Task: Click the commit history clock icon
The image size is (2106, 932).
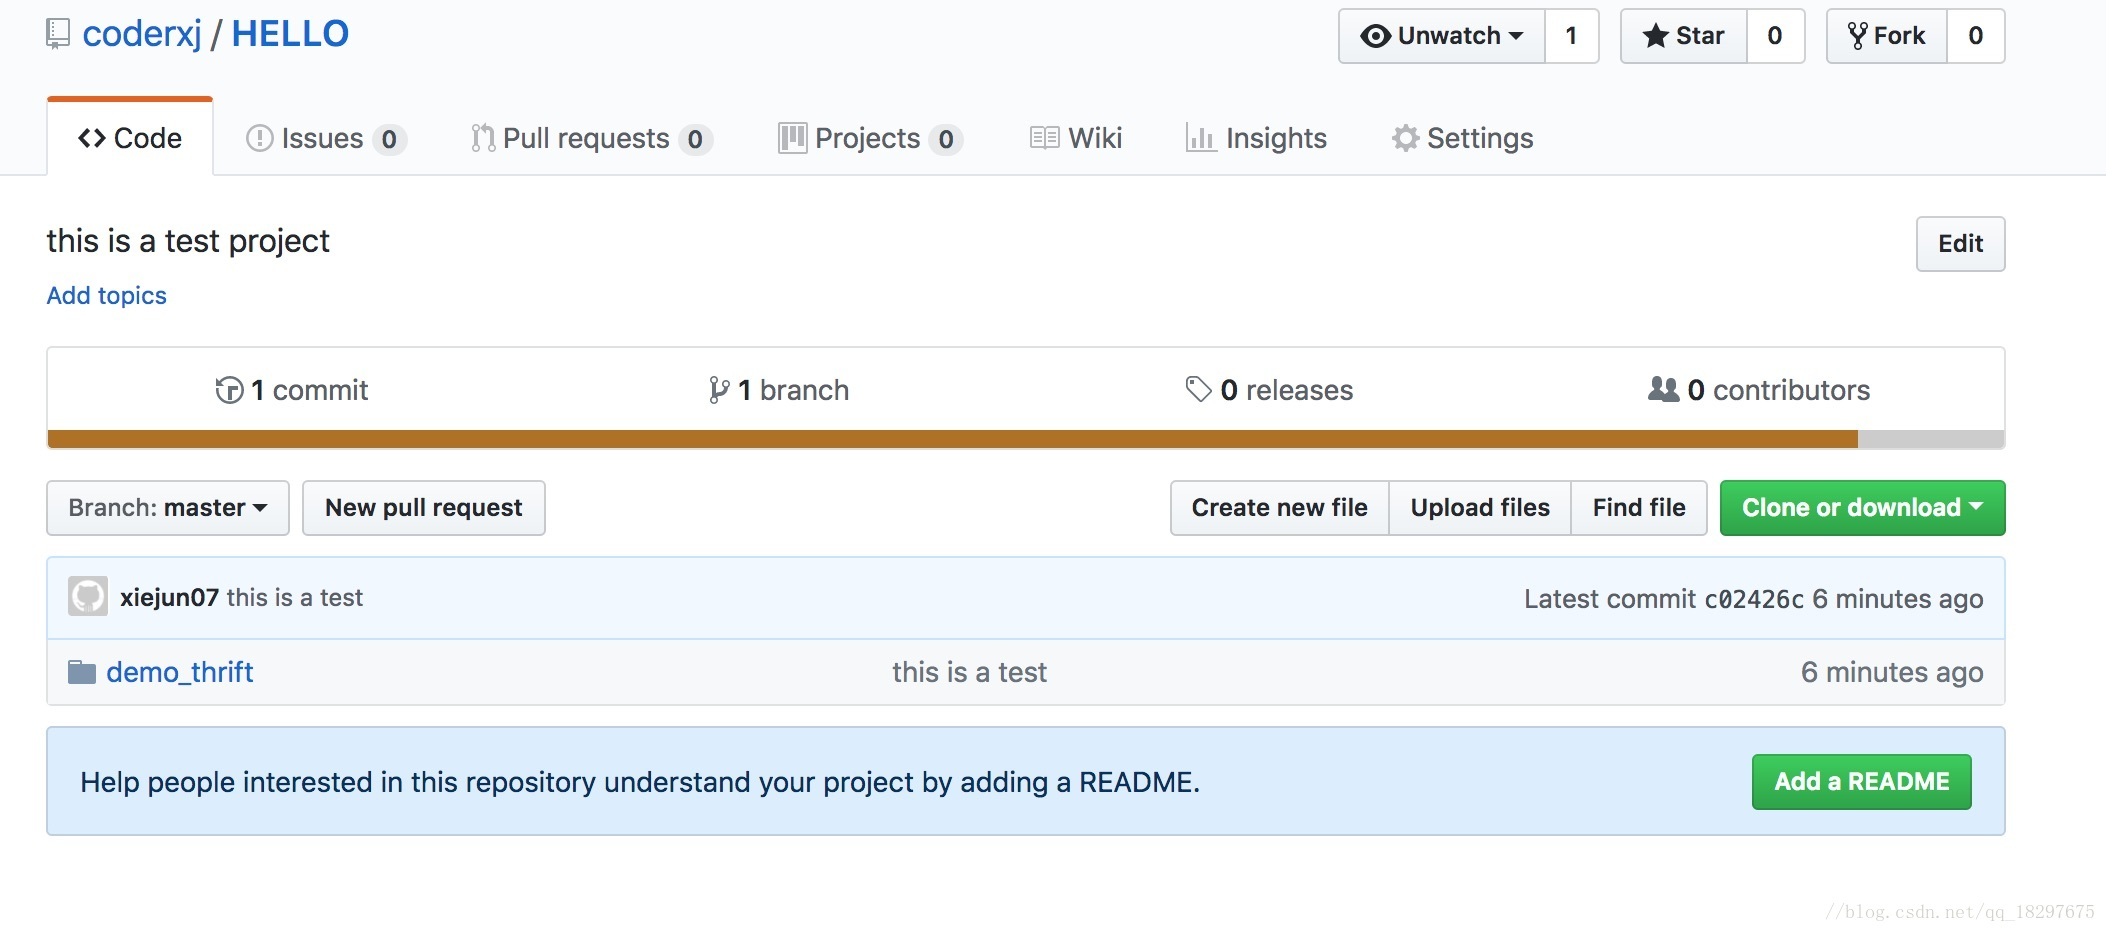Action: [x=229, y=390]
